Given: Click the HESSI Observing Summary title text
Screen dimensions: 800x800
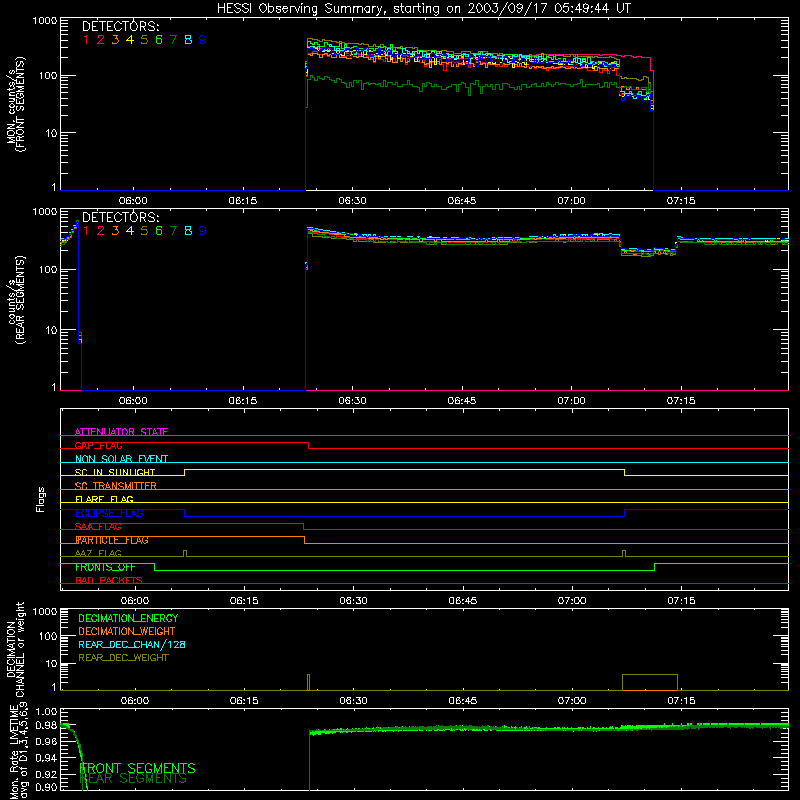Looking at the screenshot, I should (424, 9).
